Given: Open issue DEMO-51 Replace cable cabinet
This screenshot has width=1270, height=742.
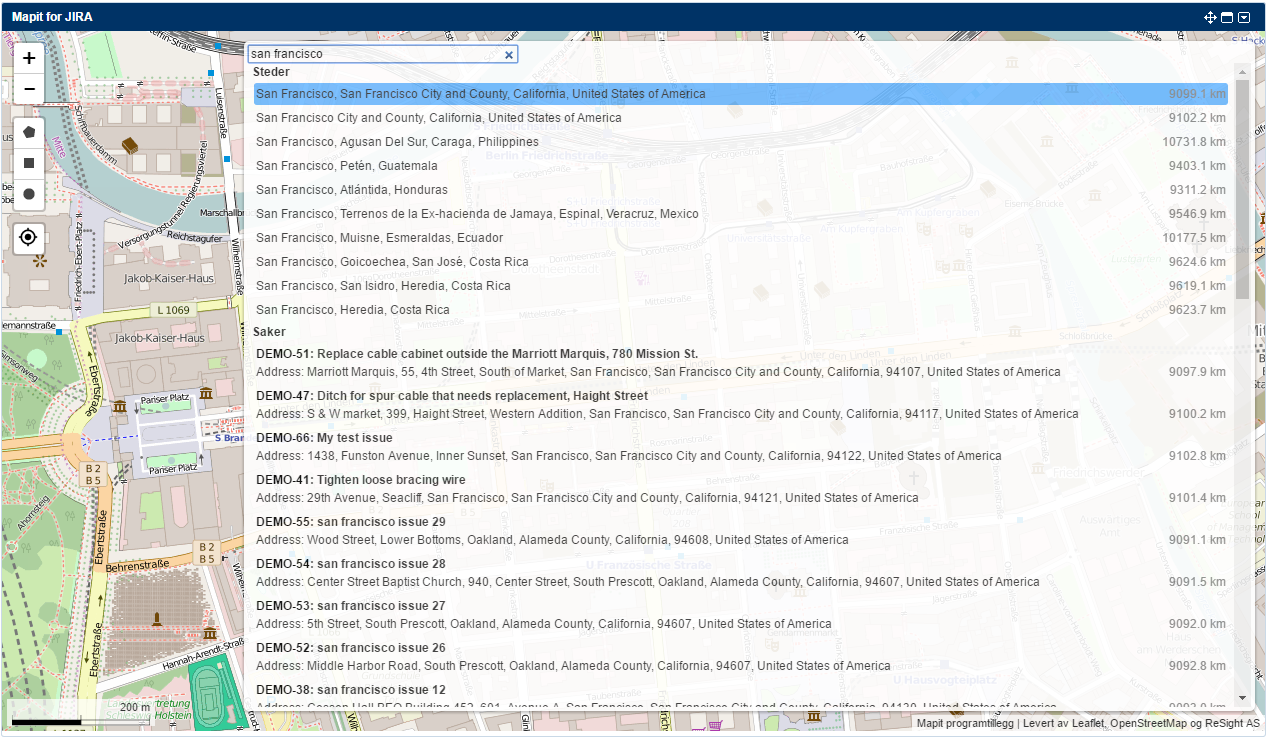Looking at the screenshot, I should coord(476,354).
